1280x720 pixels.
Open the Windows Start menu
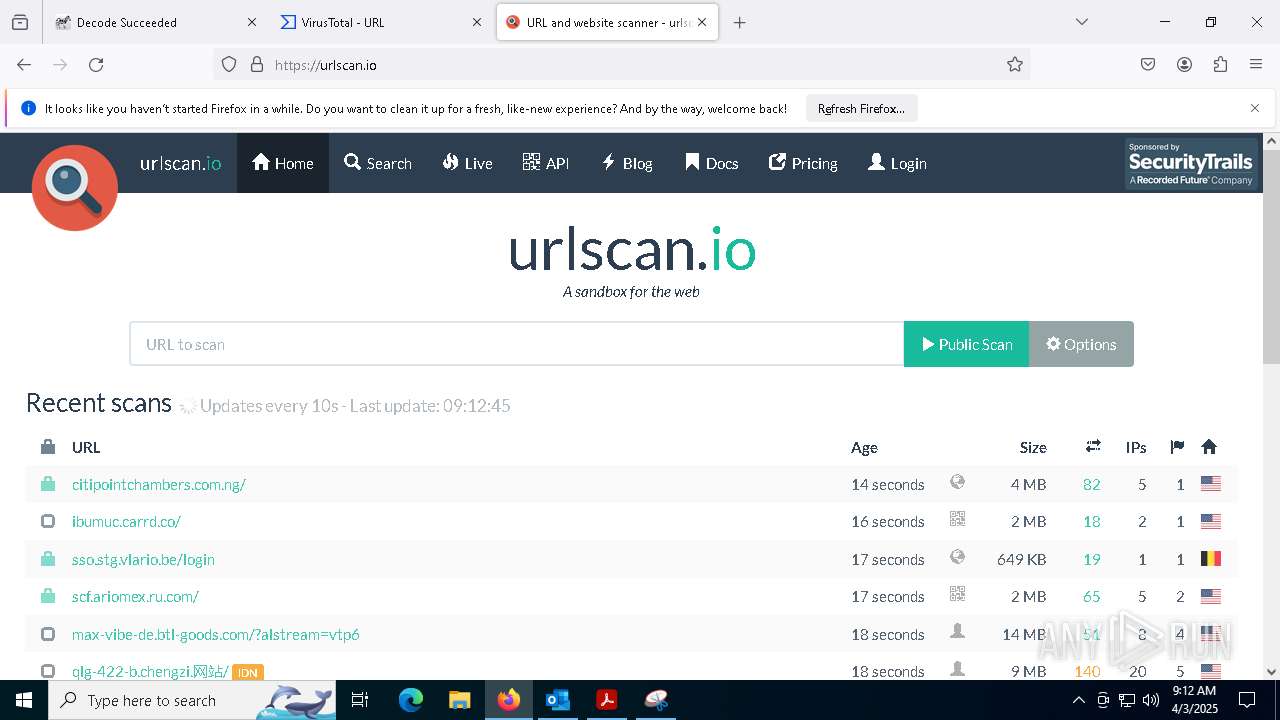pos(24,700)
